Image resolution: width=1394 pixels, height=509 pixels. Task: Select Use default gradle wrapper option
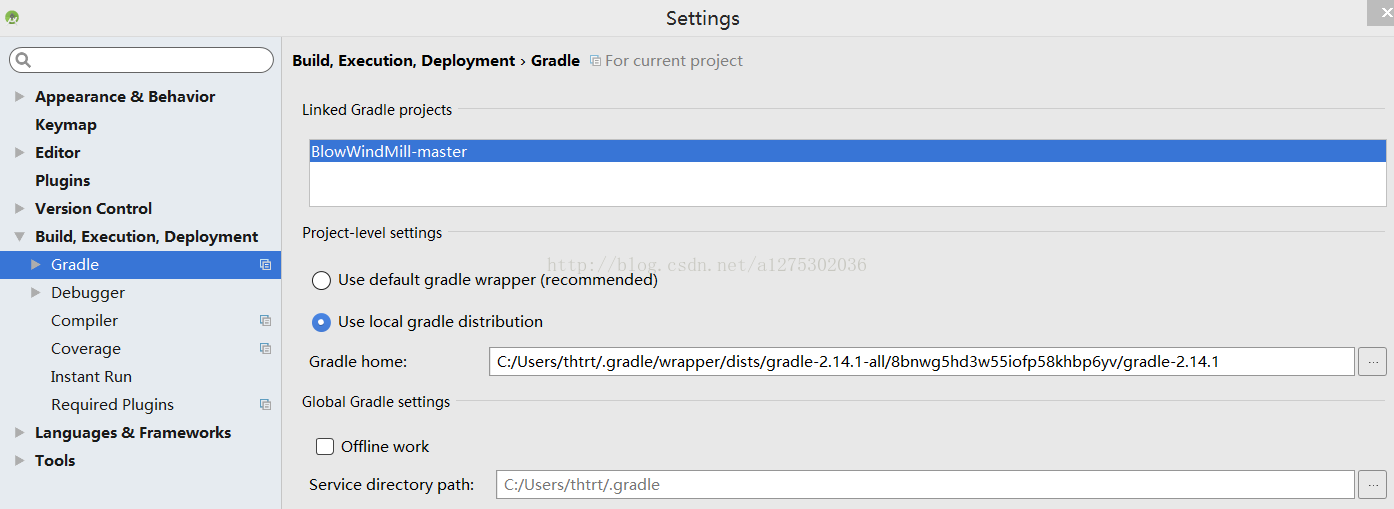321,281
